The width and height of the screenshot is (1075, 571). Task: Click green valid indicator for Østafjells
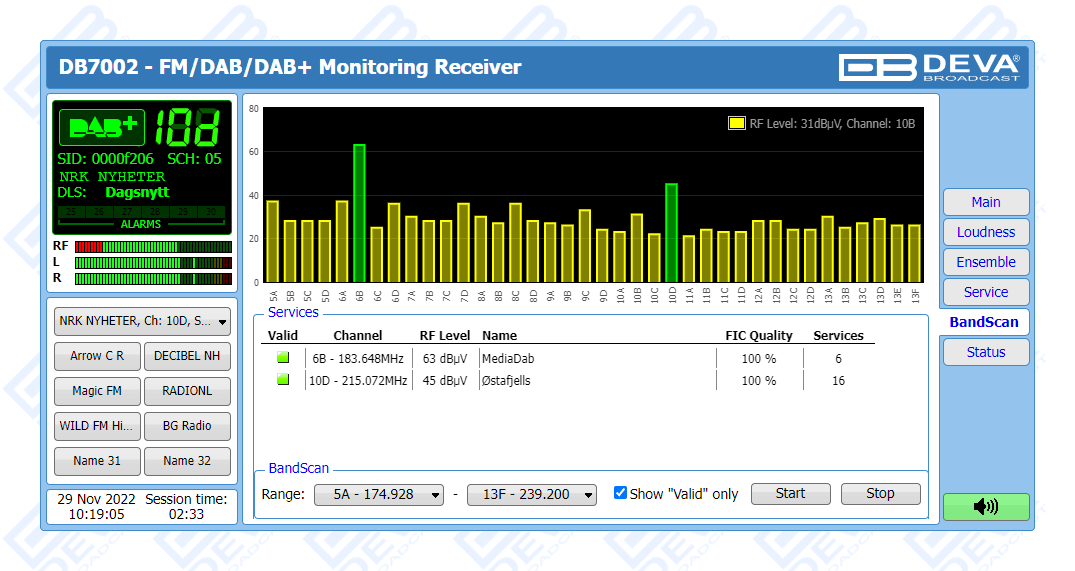point(283,380)
